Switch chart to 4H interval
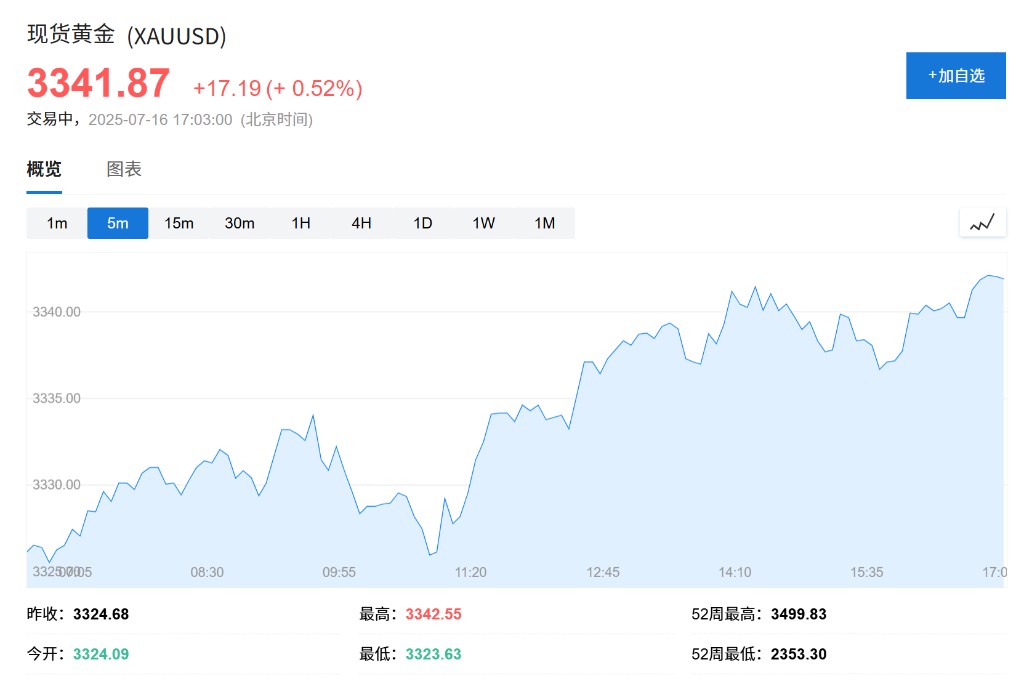The height and width of the screenshot is (693, 1024). tap(362, 223)
